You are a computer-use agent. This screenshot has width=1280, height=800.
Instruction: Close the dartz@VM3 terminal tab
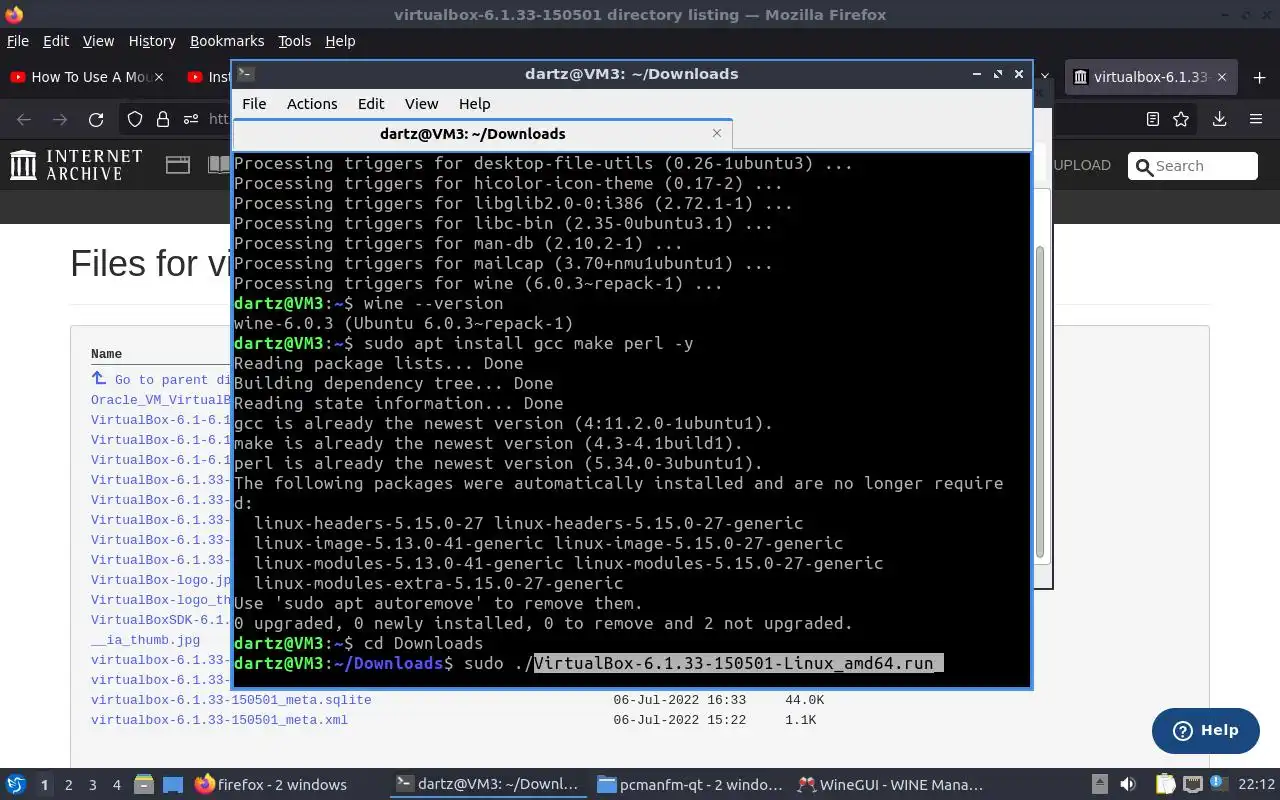pos(717,133)
